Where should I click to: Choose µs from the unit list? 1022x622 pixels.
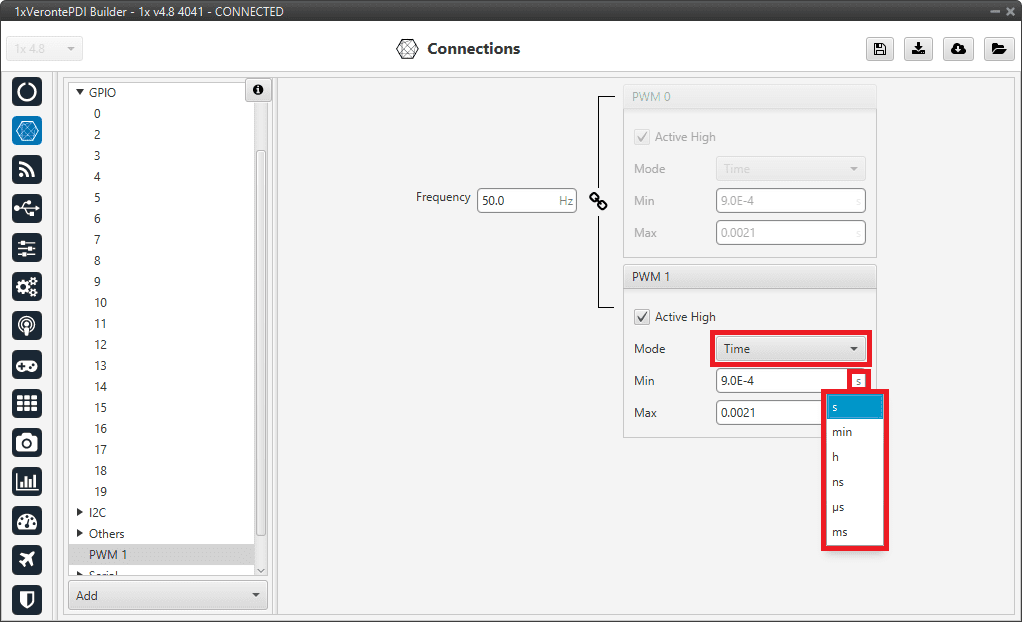pyautogui.click(x=839, y=507)
